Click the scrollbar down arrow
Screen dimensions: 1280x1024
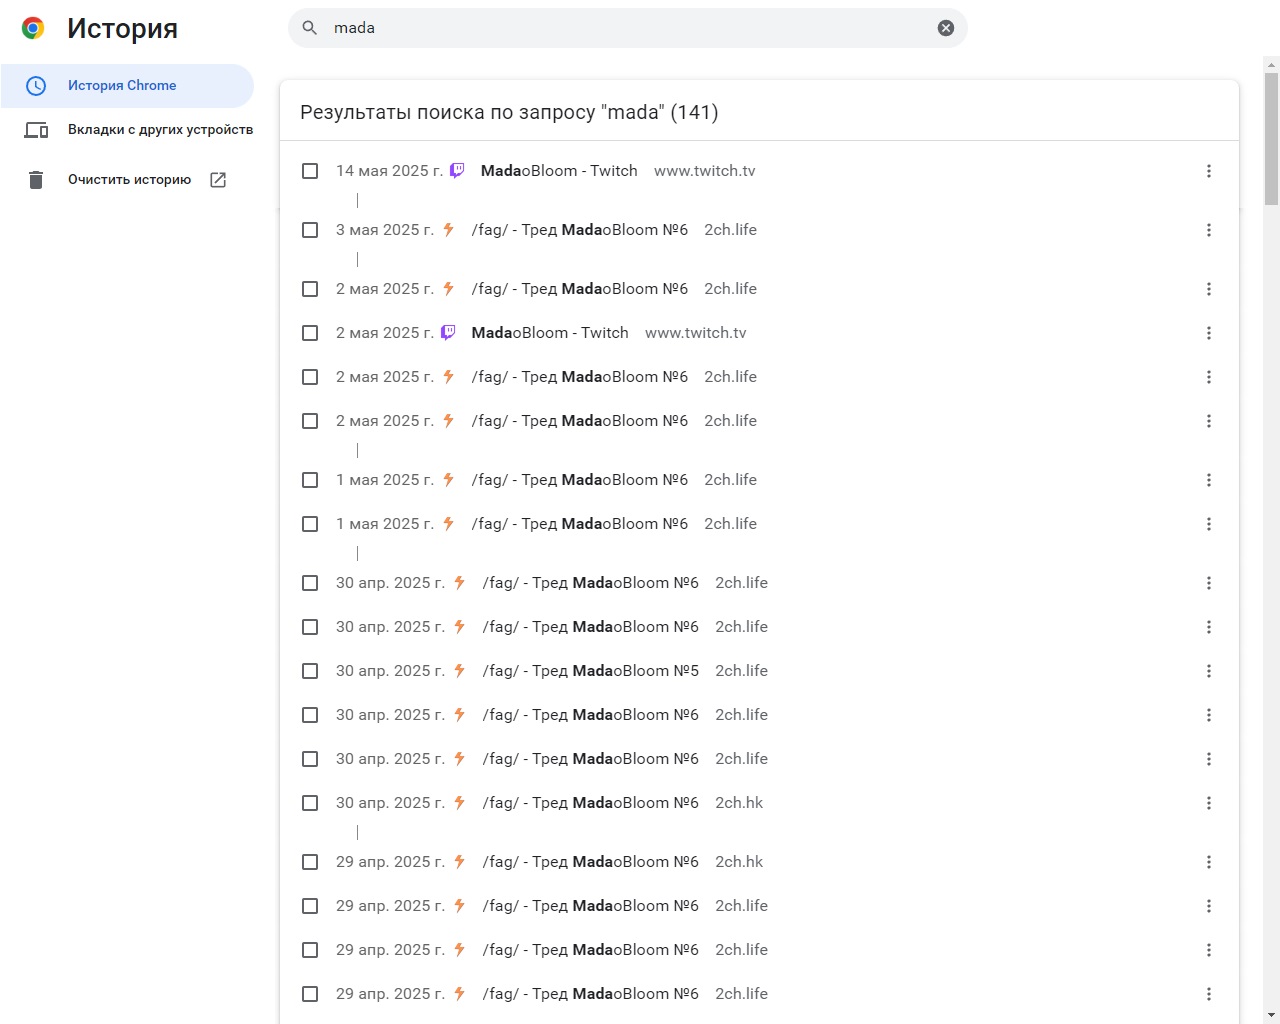tap(1271, 1016)
